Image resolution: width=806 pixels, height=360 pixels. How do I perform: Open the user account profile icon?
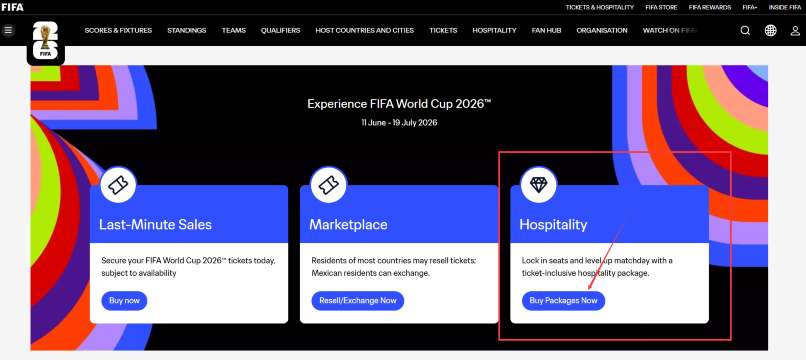795,30
